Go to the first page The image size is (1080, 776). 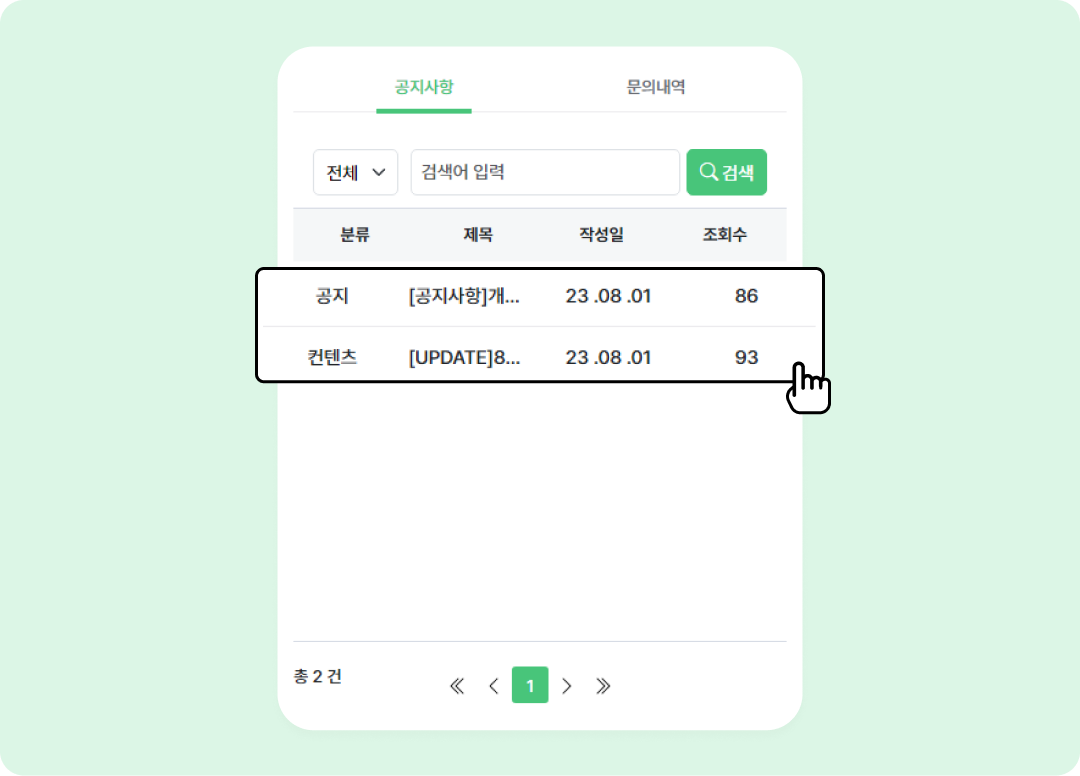click(457, 686)
